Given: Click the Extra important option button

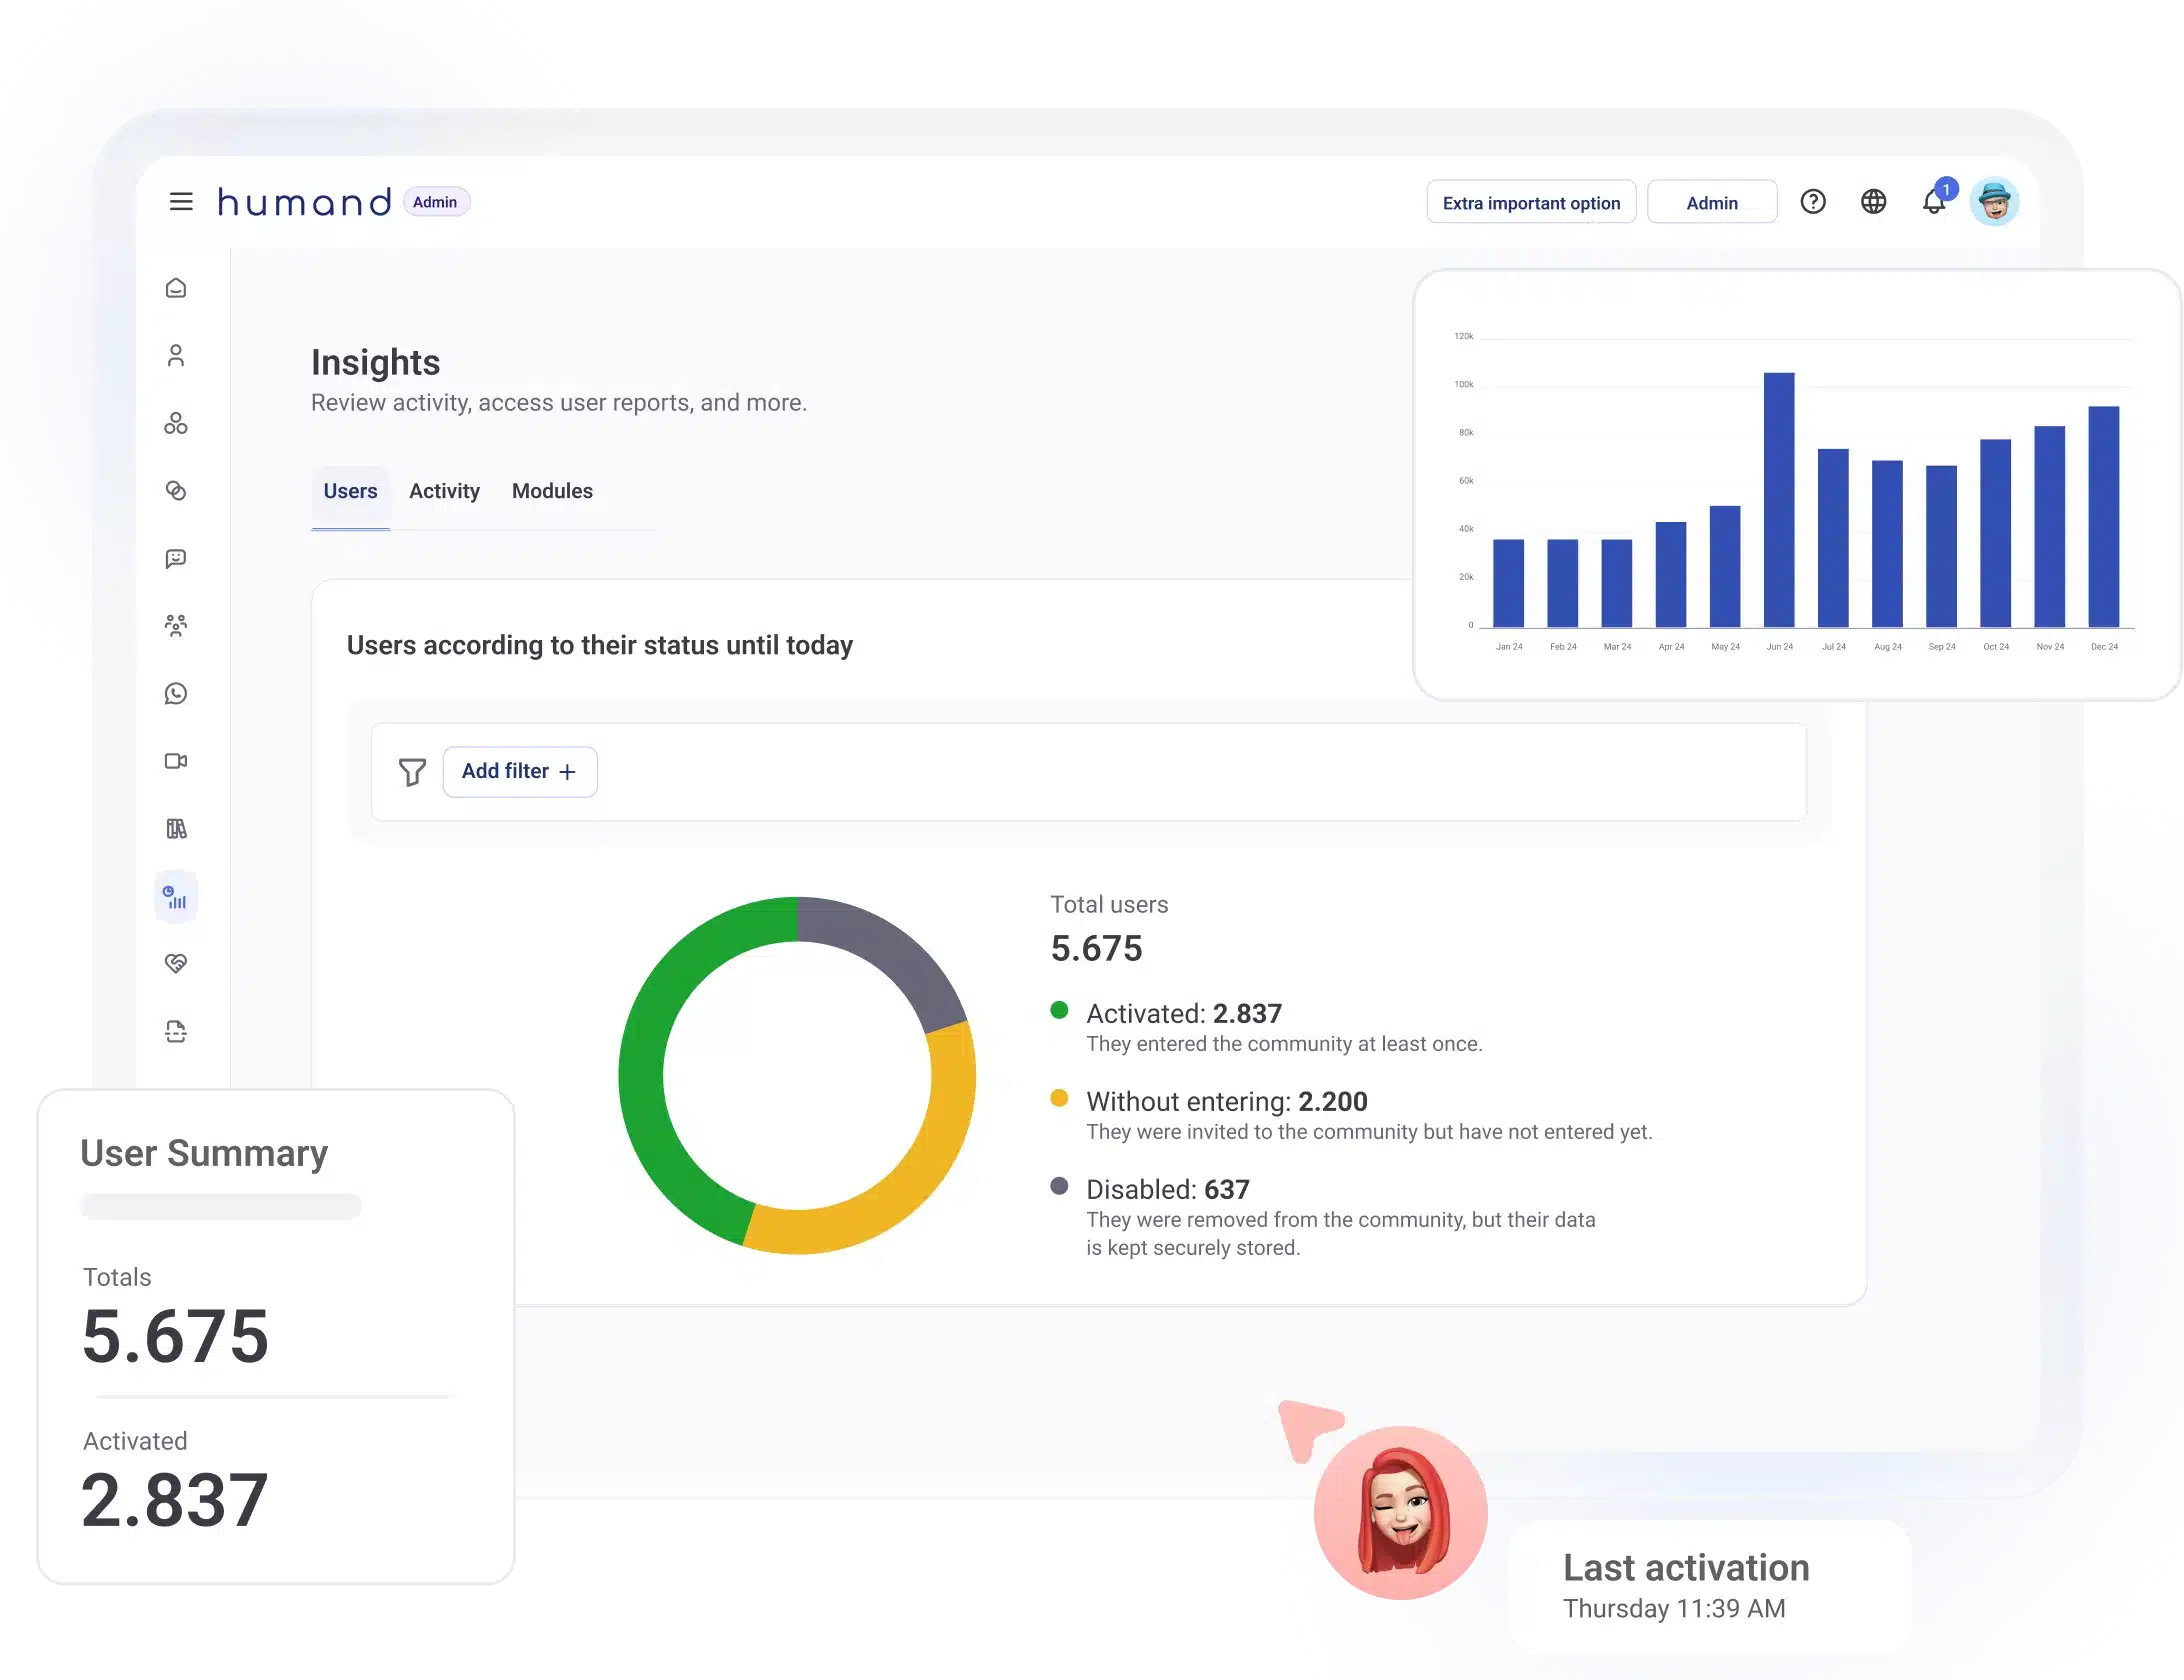Looking at the screenshot, I should point(1531,202).
